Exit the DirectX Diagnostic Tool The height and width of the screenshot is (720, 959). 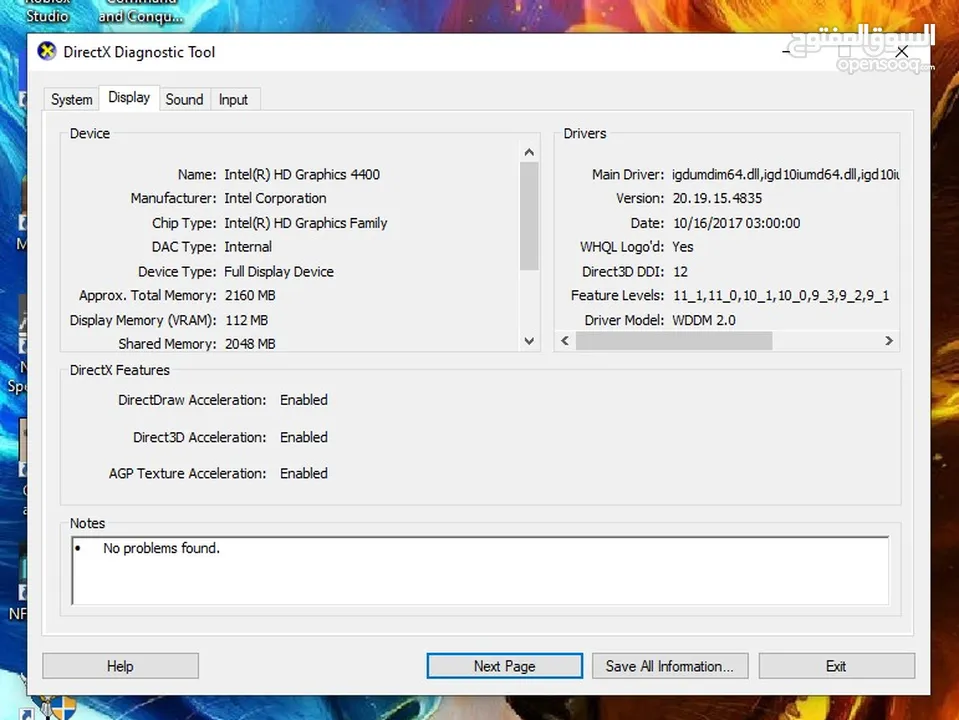837,666
